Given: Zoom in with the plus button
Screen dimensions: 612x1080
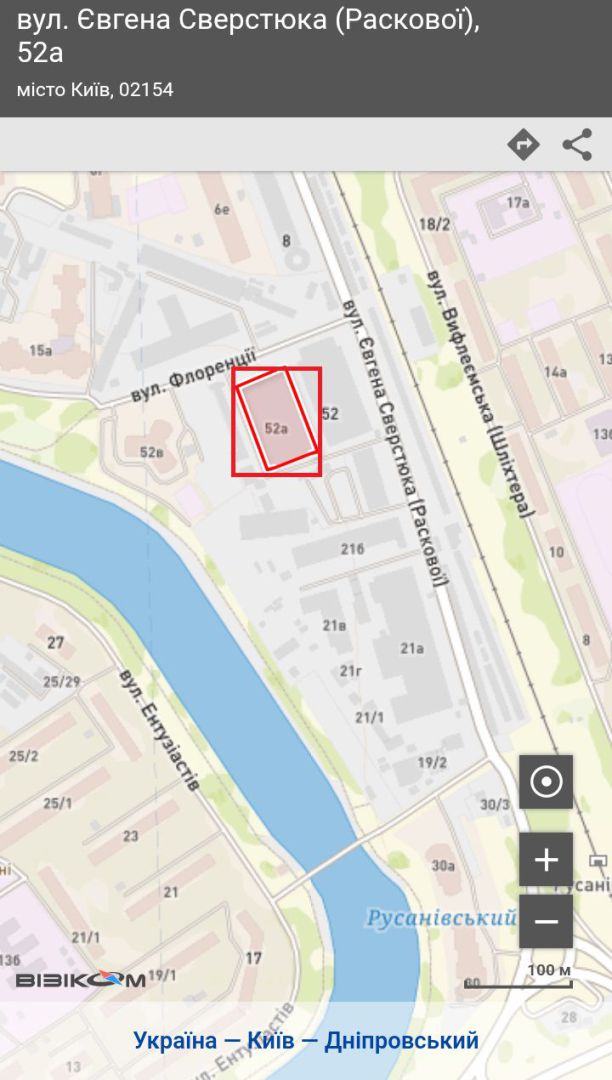Looking at the screenshot, I should click(x=546, y=860).
